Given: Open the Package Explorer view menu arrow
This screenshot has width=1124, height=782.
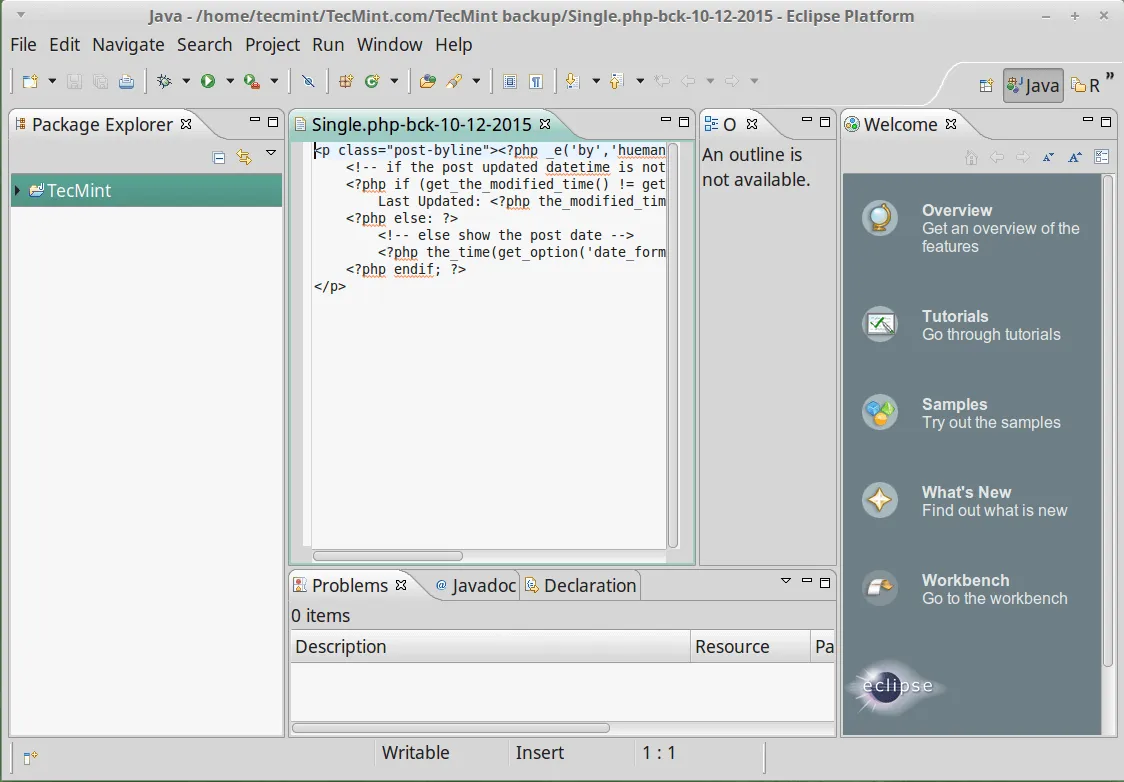Looking at the screenshot, I should (x=271, y=154).
